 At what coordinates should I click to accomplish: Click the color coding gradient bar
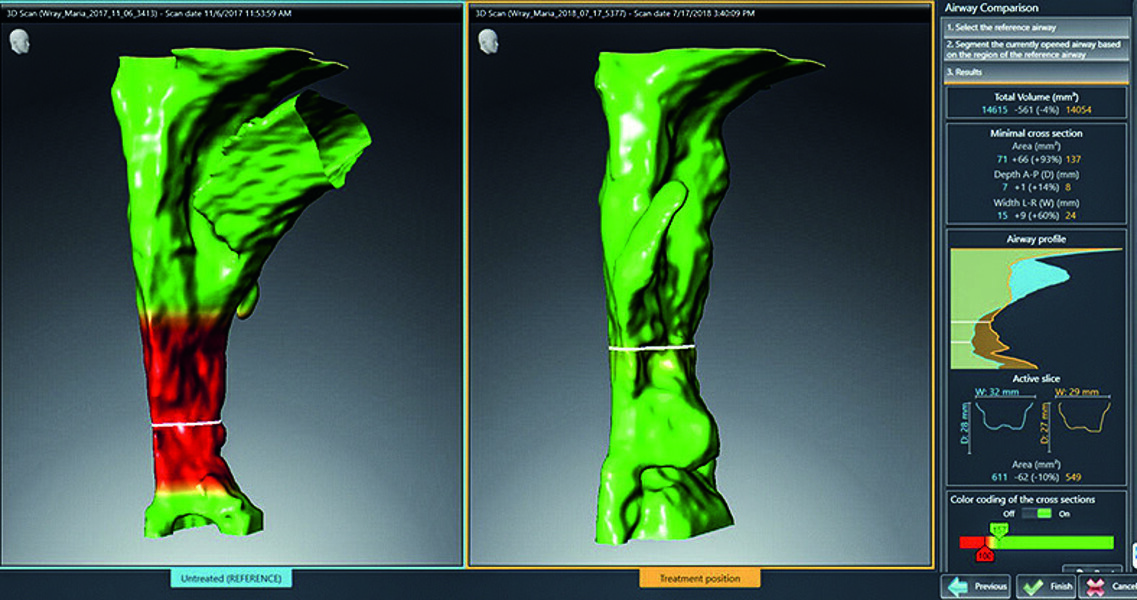click(x=1050, y=541)
